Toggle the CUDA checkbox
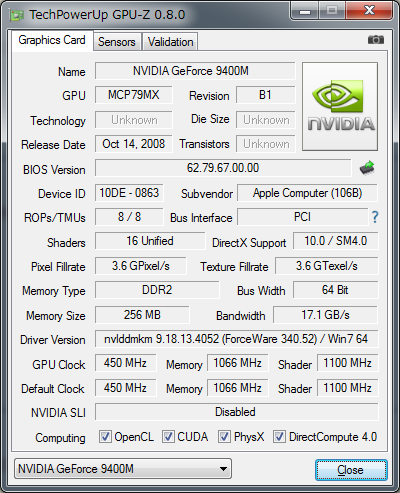Screen dimensions: 400x493 click(168, 436)
